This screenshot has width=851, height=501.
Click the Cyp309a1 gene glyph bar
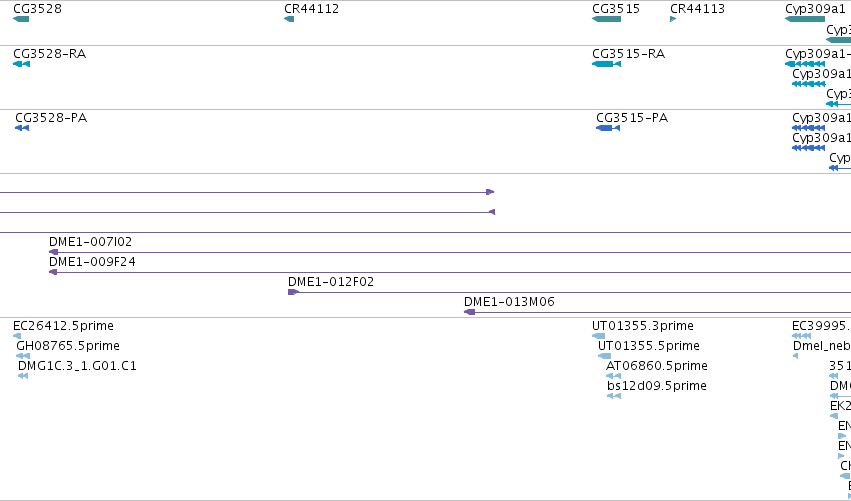point(805,20)
